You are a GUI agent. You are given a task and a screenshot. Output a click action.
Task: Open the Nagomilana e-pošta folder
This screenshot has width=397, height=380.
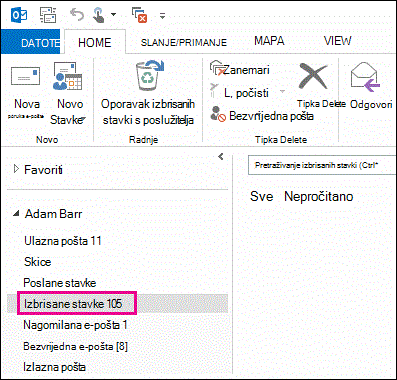click(x=75, y=325)
